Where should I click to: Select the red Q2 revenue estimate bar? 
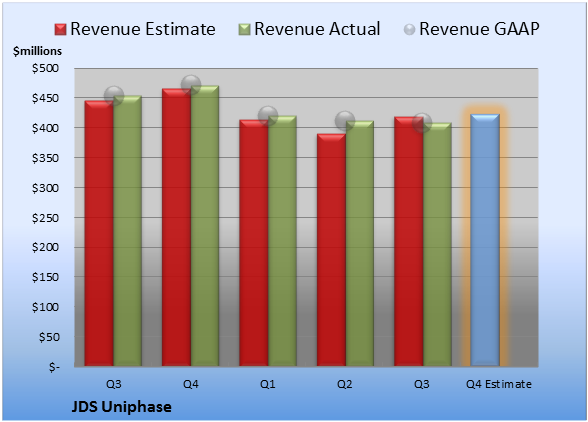point(331,250)
